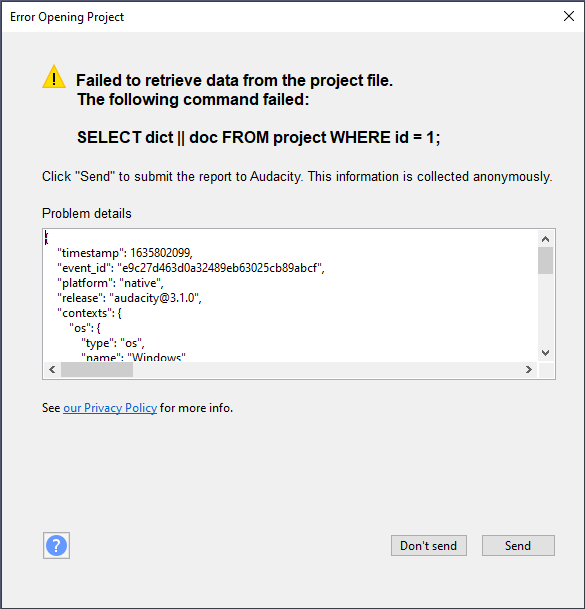Place the cursor on the "timestamp" line
The width and height of the screenshot is (585, 609).
pyautogui.click(x=125, y=253)
